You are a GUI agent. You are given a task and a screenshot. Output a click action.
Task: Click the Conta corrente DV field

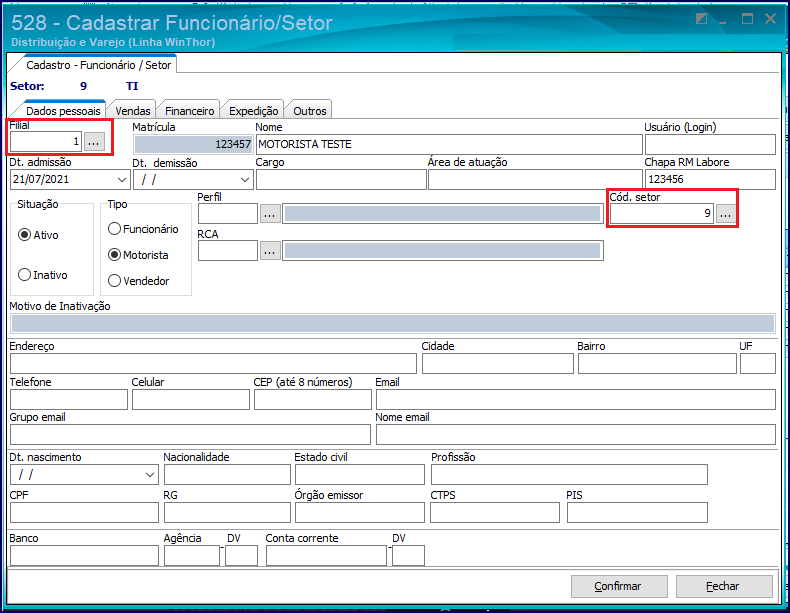click(x=408, y=556)
